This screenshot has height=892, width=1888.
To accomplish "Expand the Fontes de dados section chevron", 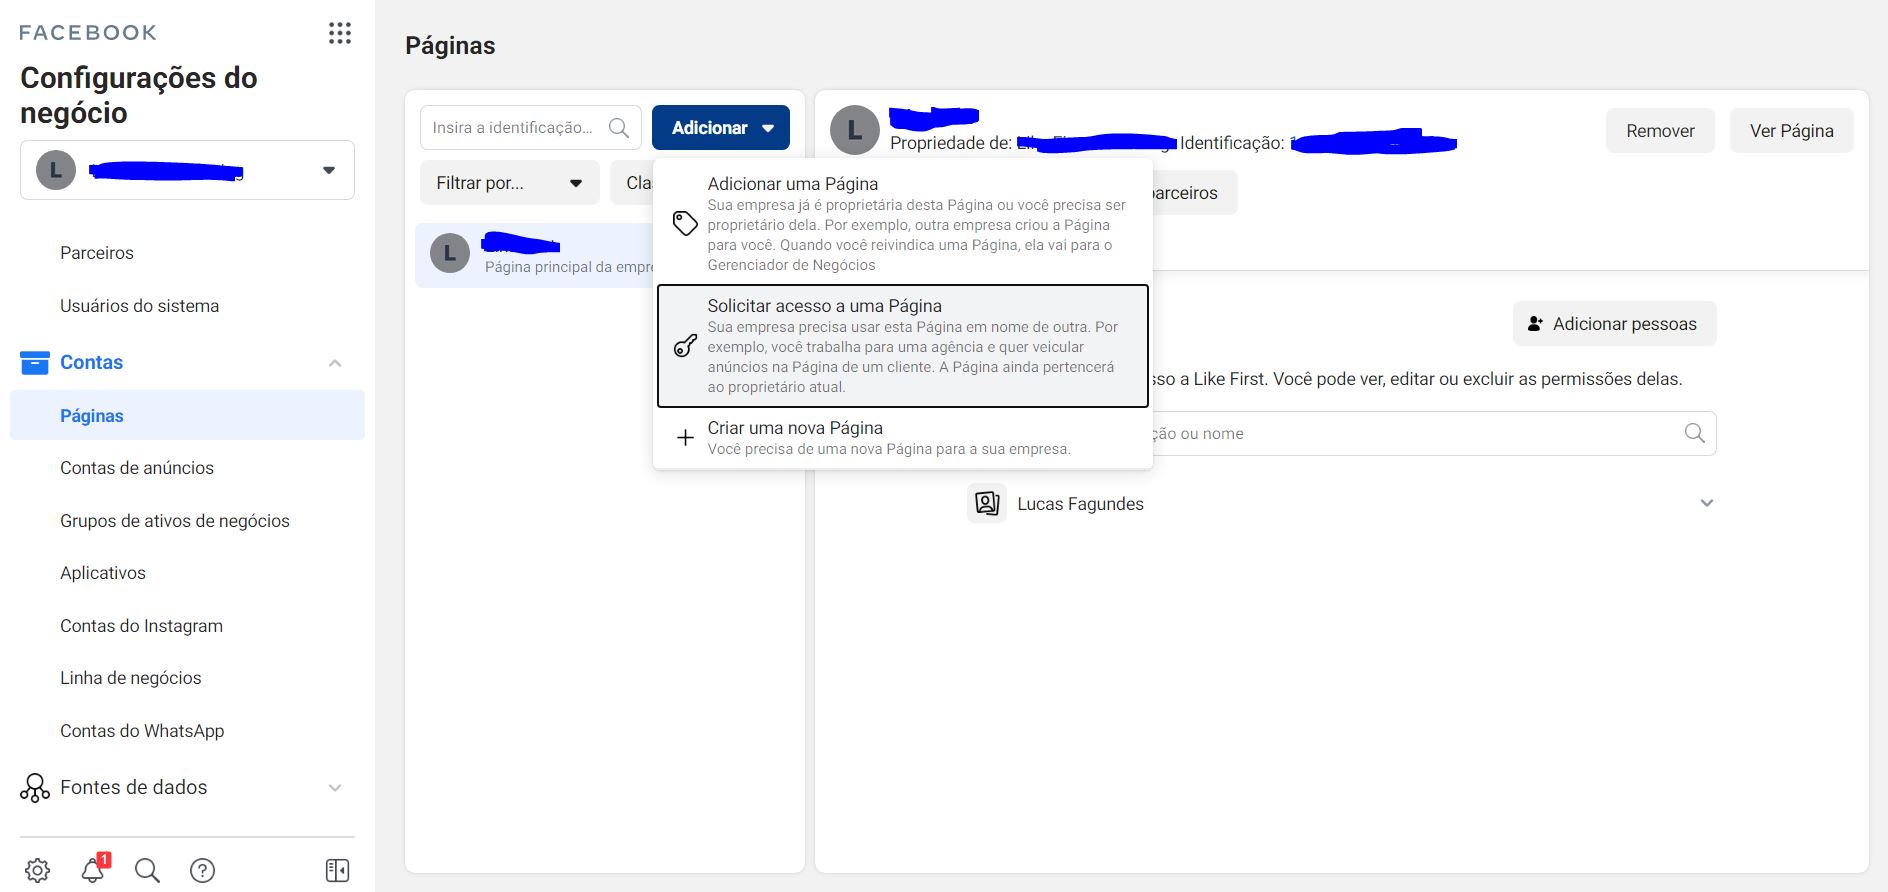I will pos(335,788).
